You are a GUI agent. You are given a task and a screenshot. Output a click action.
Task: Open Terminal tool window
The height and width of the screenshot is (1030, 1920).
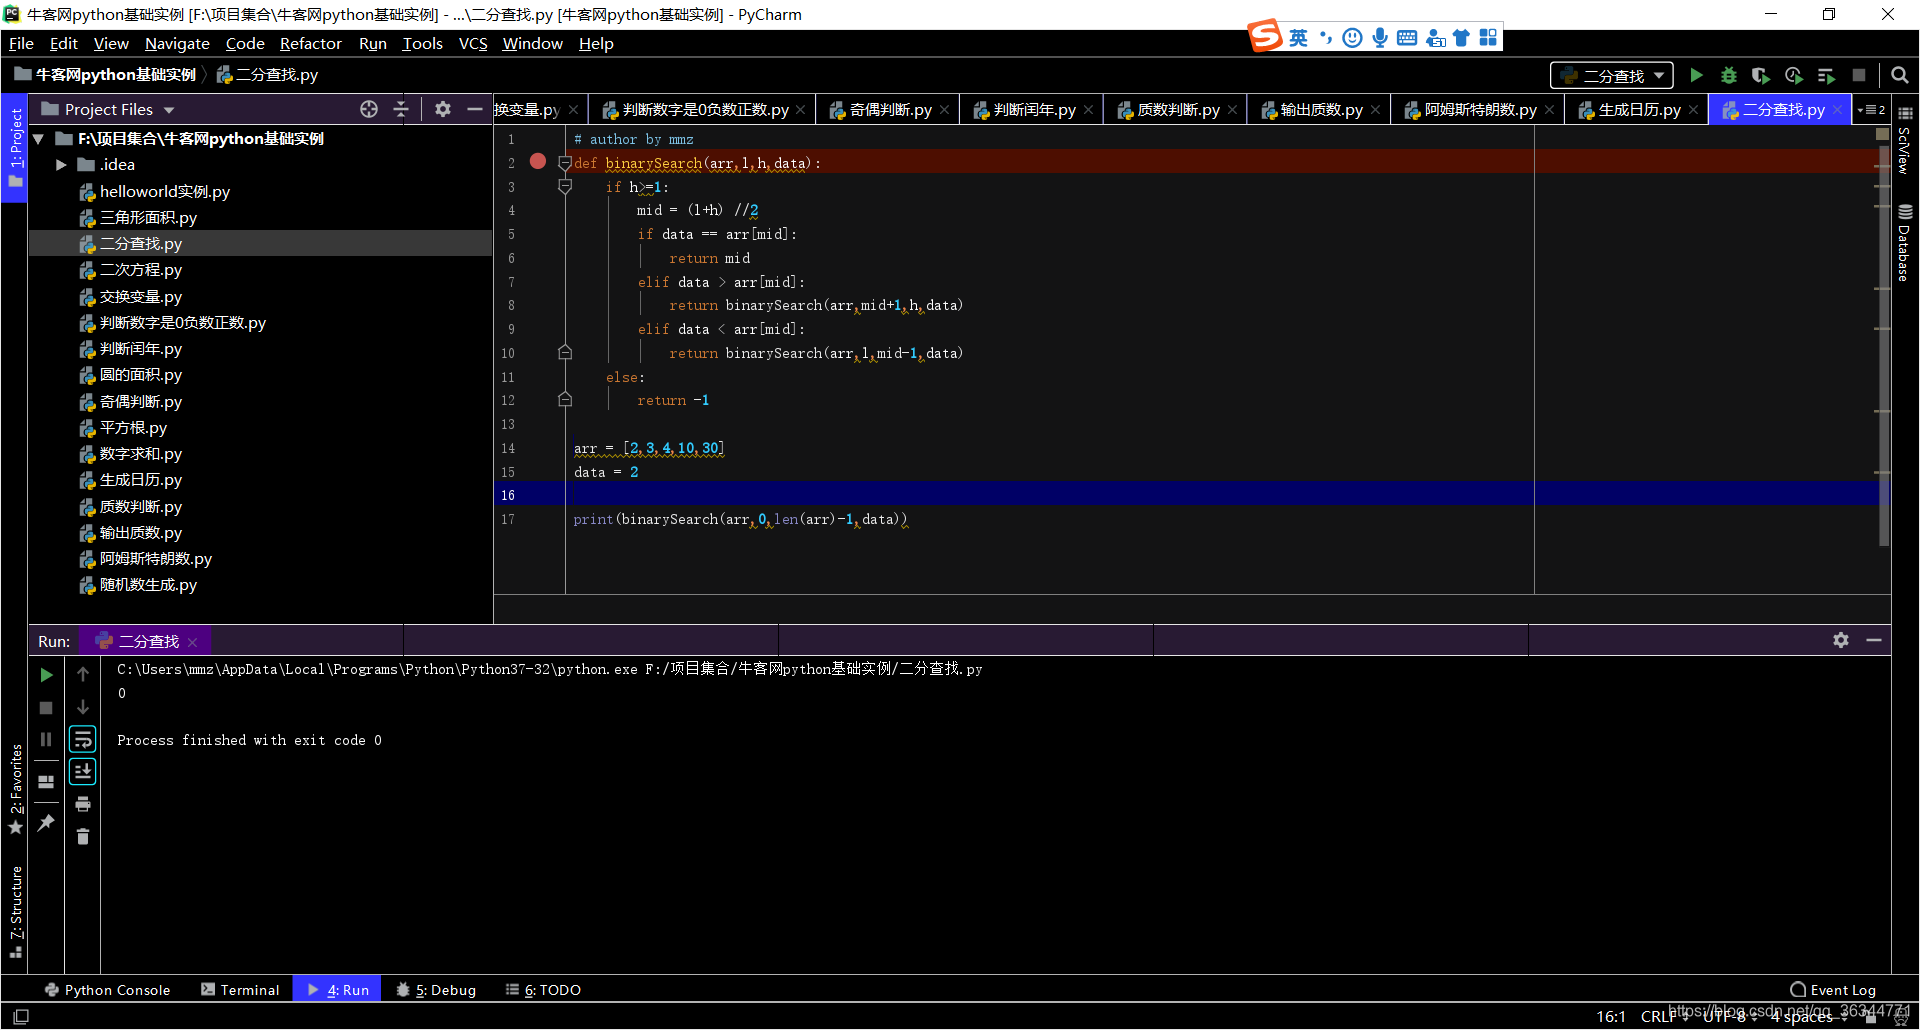point(240,990)
